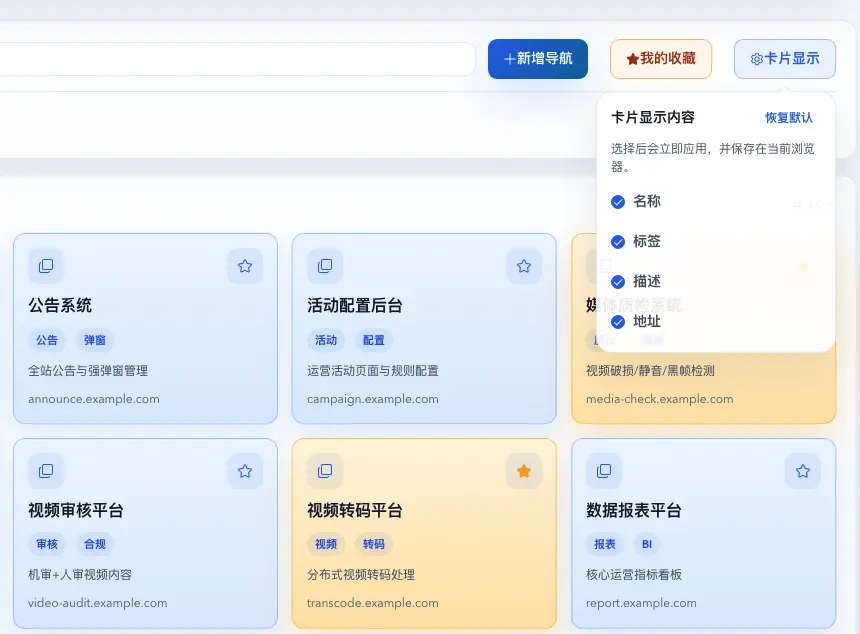Click the copy icon on 活动配置后台 card

pyautogui.click(x=325, y=266)
